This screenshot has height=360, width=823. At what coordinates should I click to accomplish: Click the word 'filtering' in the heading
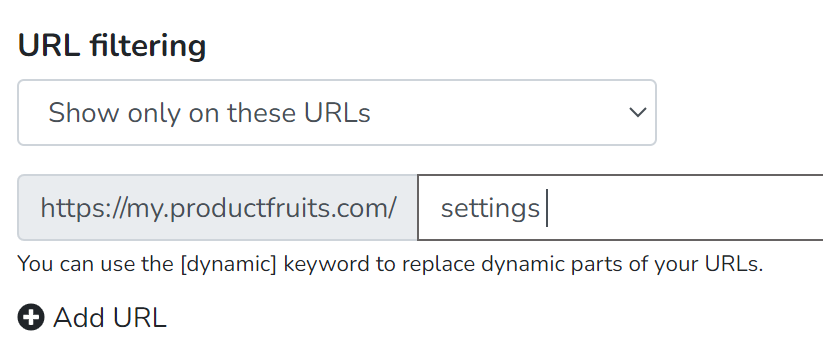148,46
